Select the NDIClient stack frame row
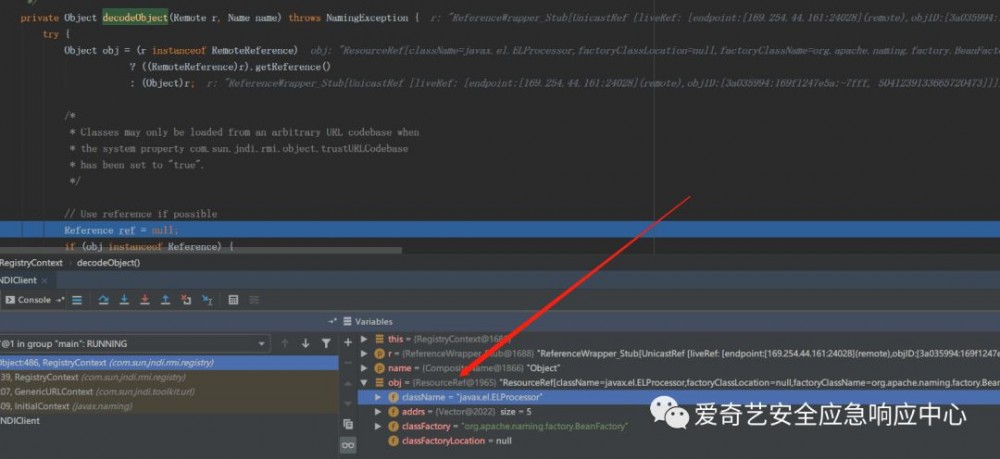 coord(169,421)
